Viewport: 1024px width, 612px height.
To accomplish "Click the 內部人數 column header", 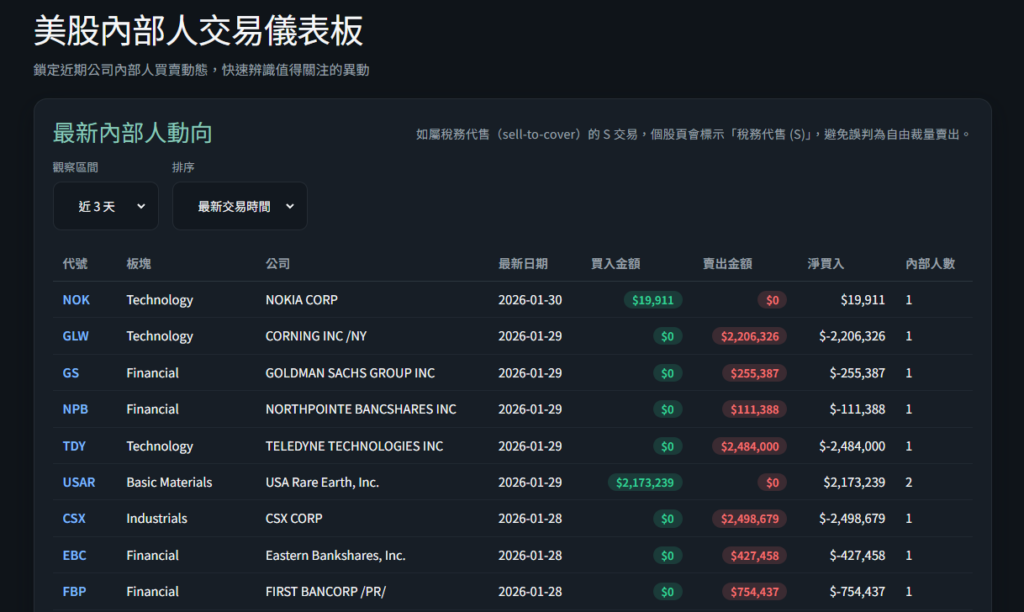I will tap(930, 264).
